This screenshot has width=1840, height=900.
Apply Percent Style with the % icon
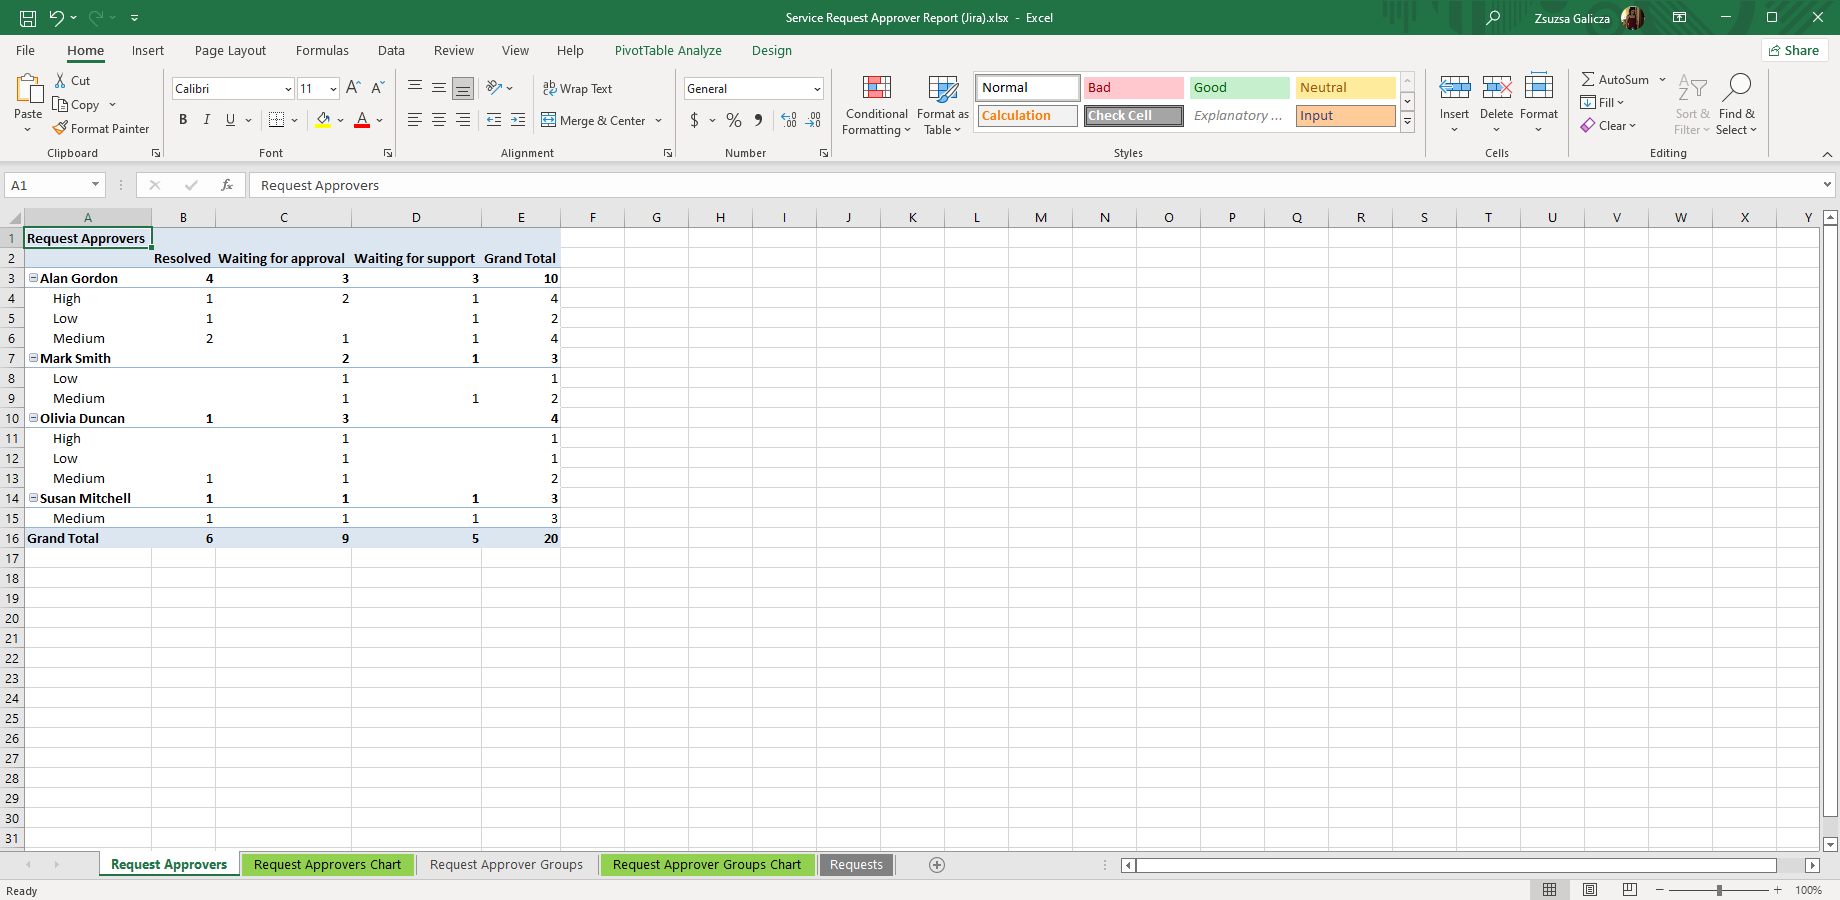point(734,120)
